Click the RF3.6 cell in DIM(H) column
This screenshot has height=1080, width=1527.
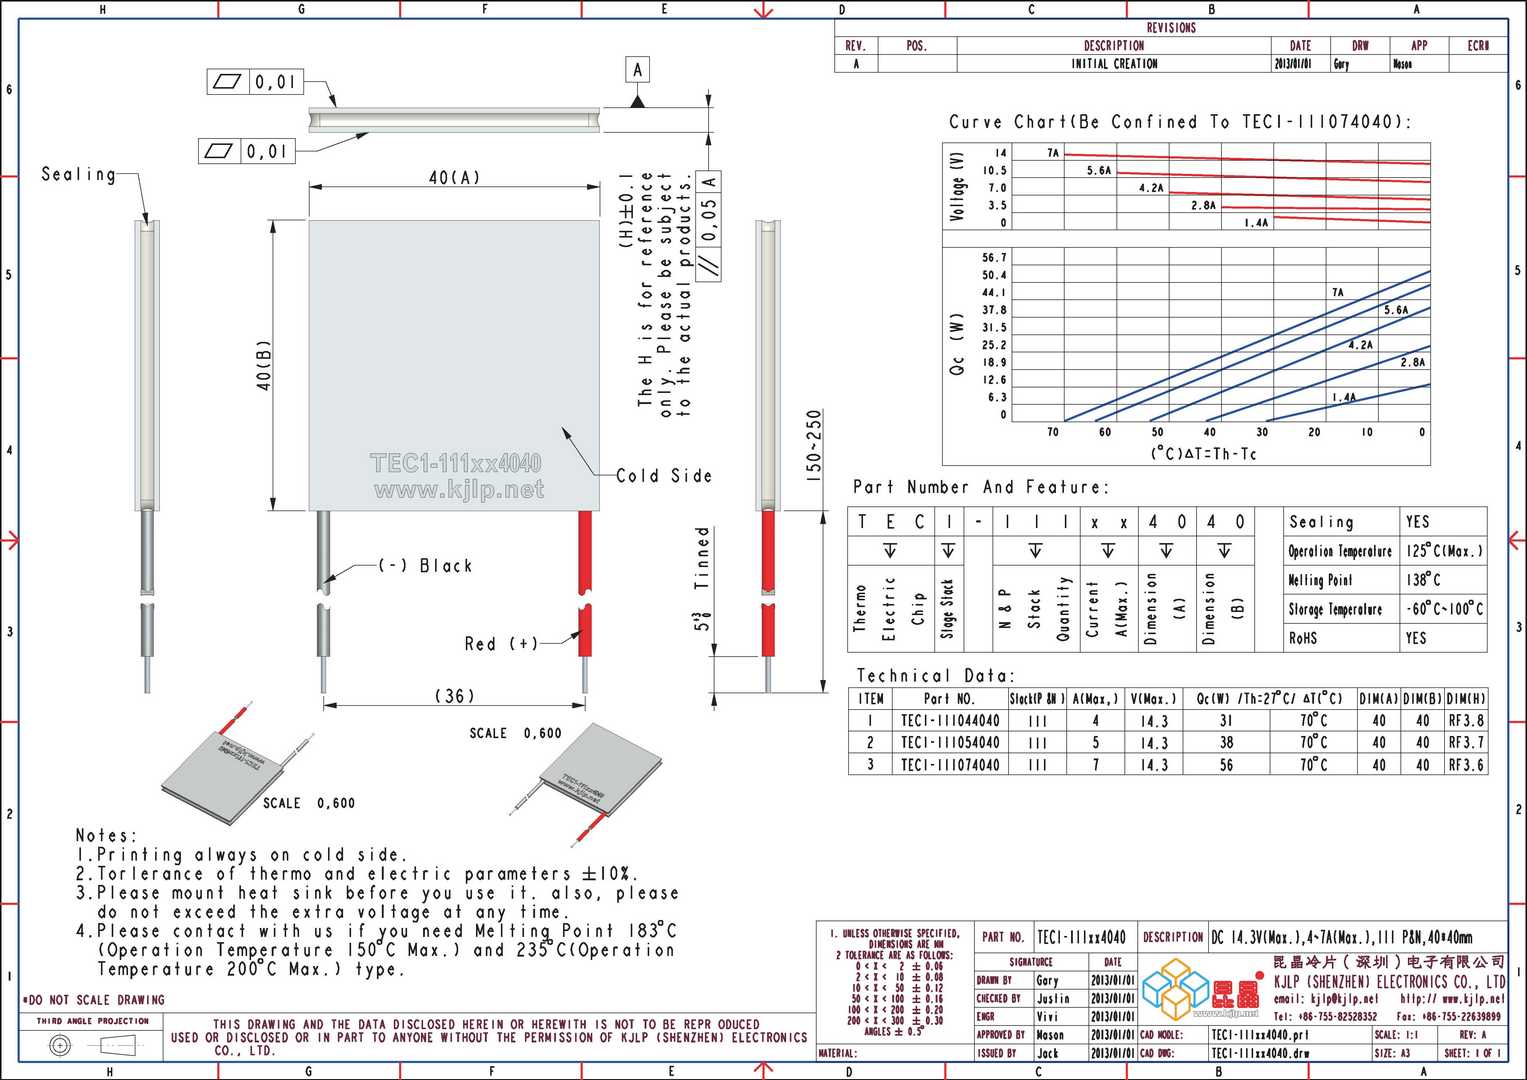1466,765
